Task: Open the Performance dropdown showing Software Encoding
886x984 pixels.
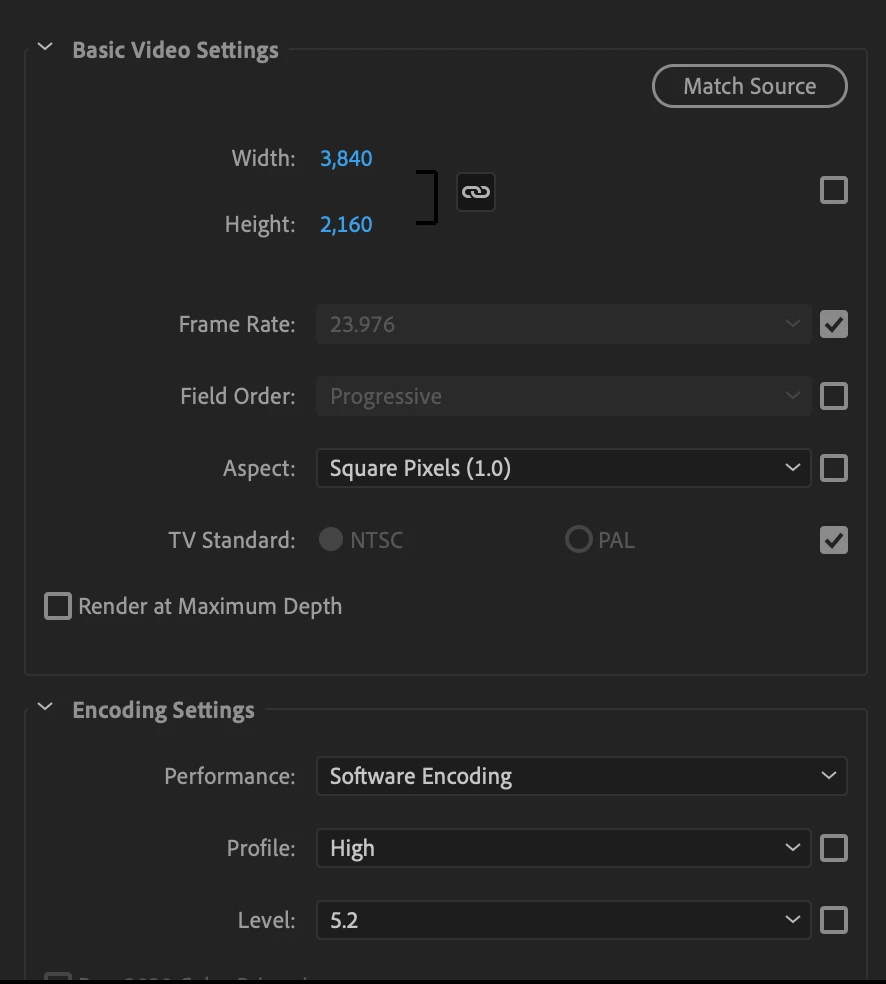Action: [581, 776]
